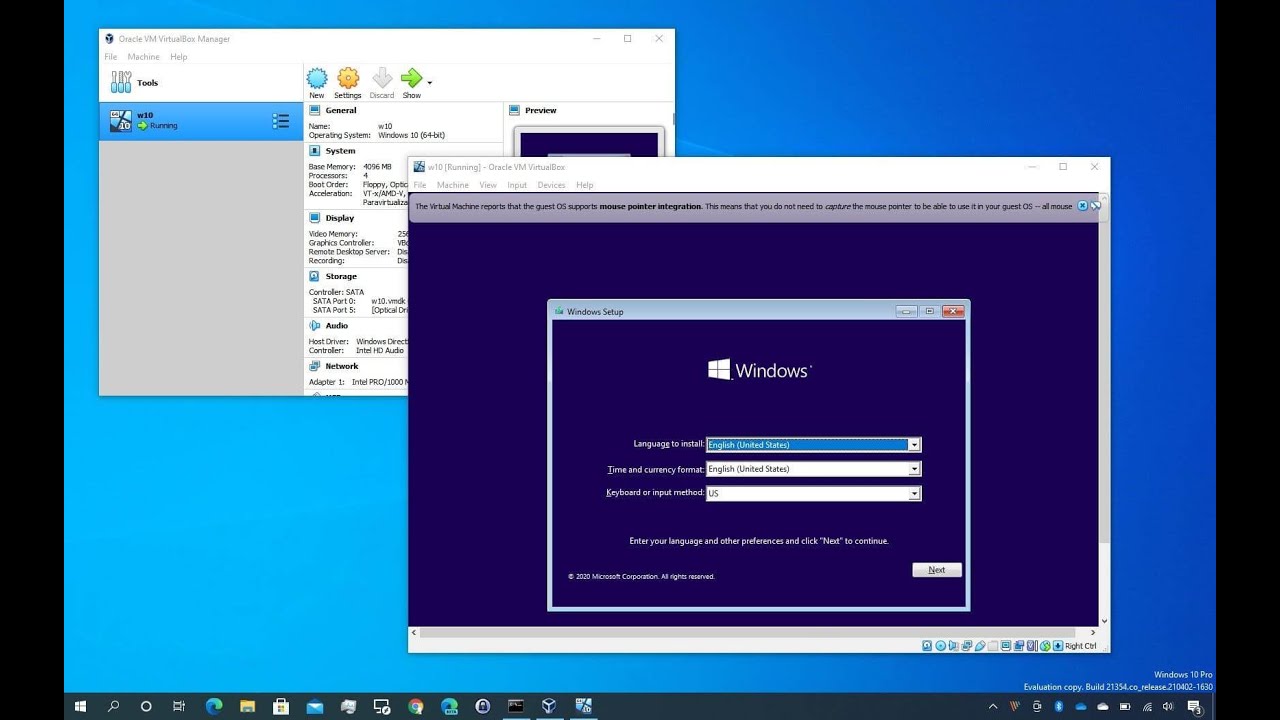The height and width of the screenshot is (720, 1280).
Task: Click the green Show arrow icon
Action: pyautogui.click(x=411, y=79)
